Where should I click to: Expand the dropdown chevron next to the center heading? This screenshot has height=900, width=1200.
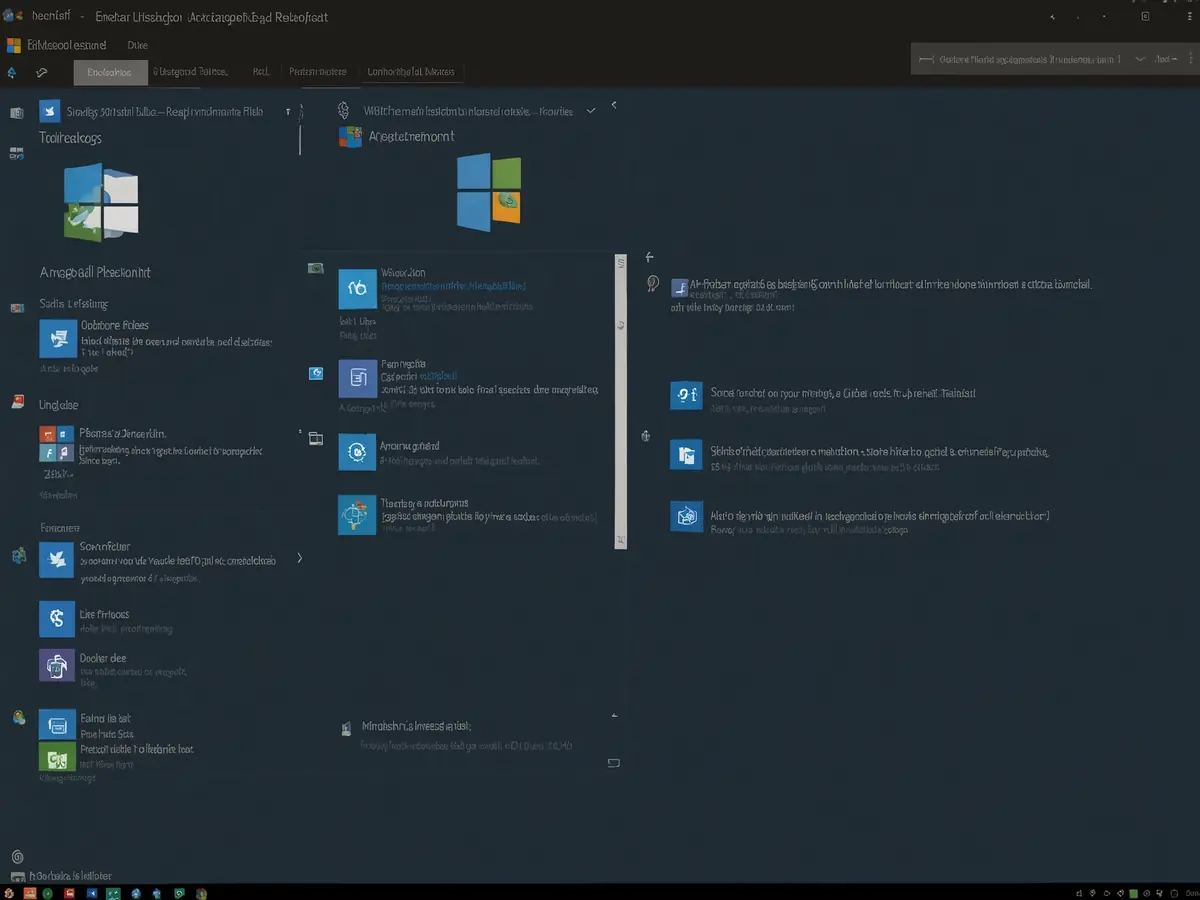(590, 111)
